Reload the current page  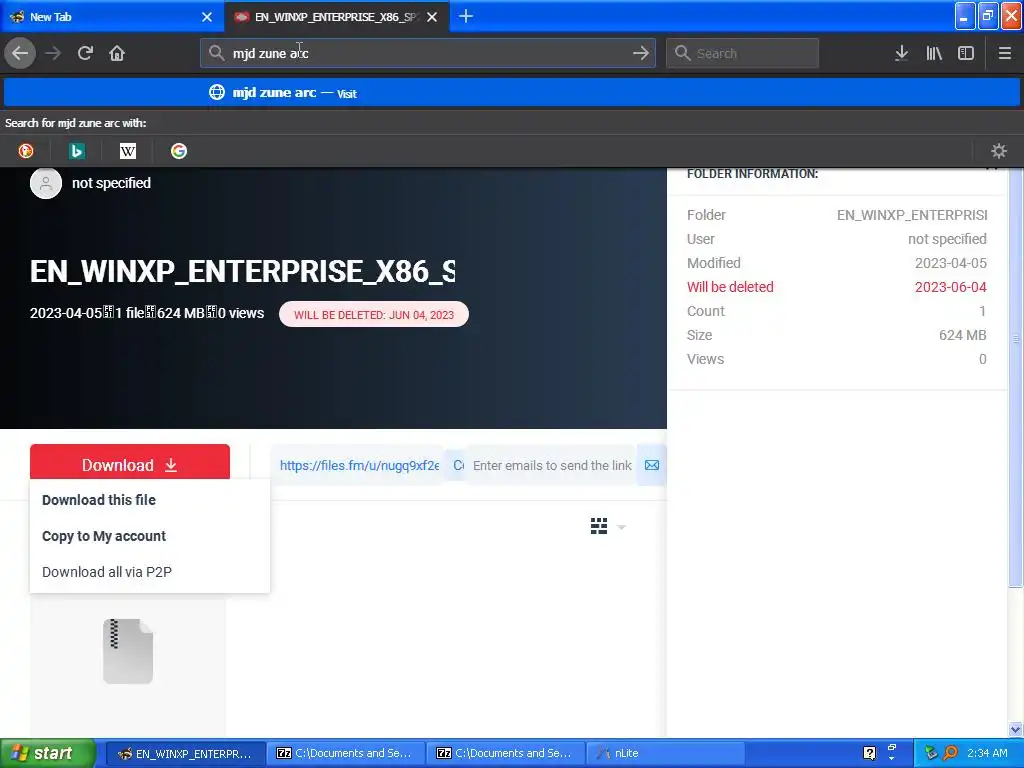click(x=85, y=53)
